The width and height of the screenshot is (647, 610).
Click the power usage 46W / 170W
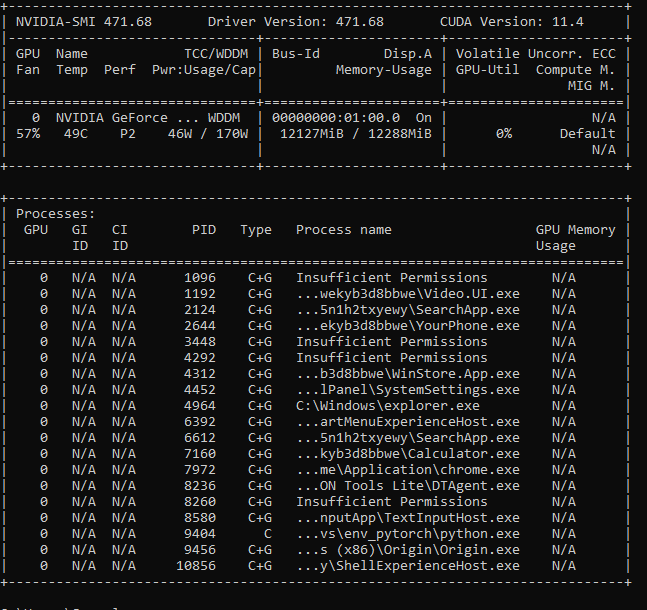point(207,133)
